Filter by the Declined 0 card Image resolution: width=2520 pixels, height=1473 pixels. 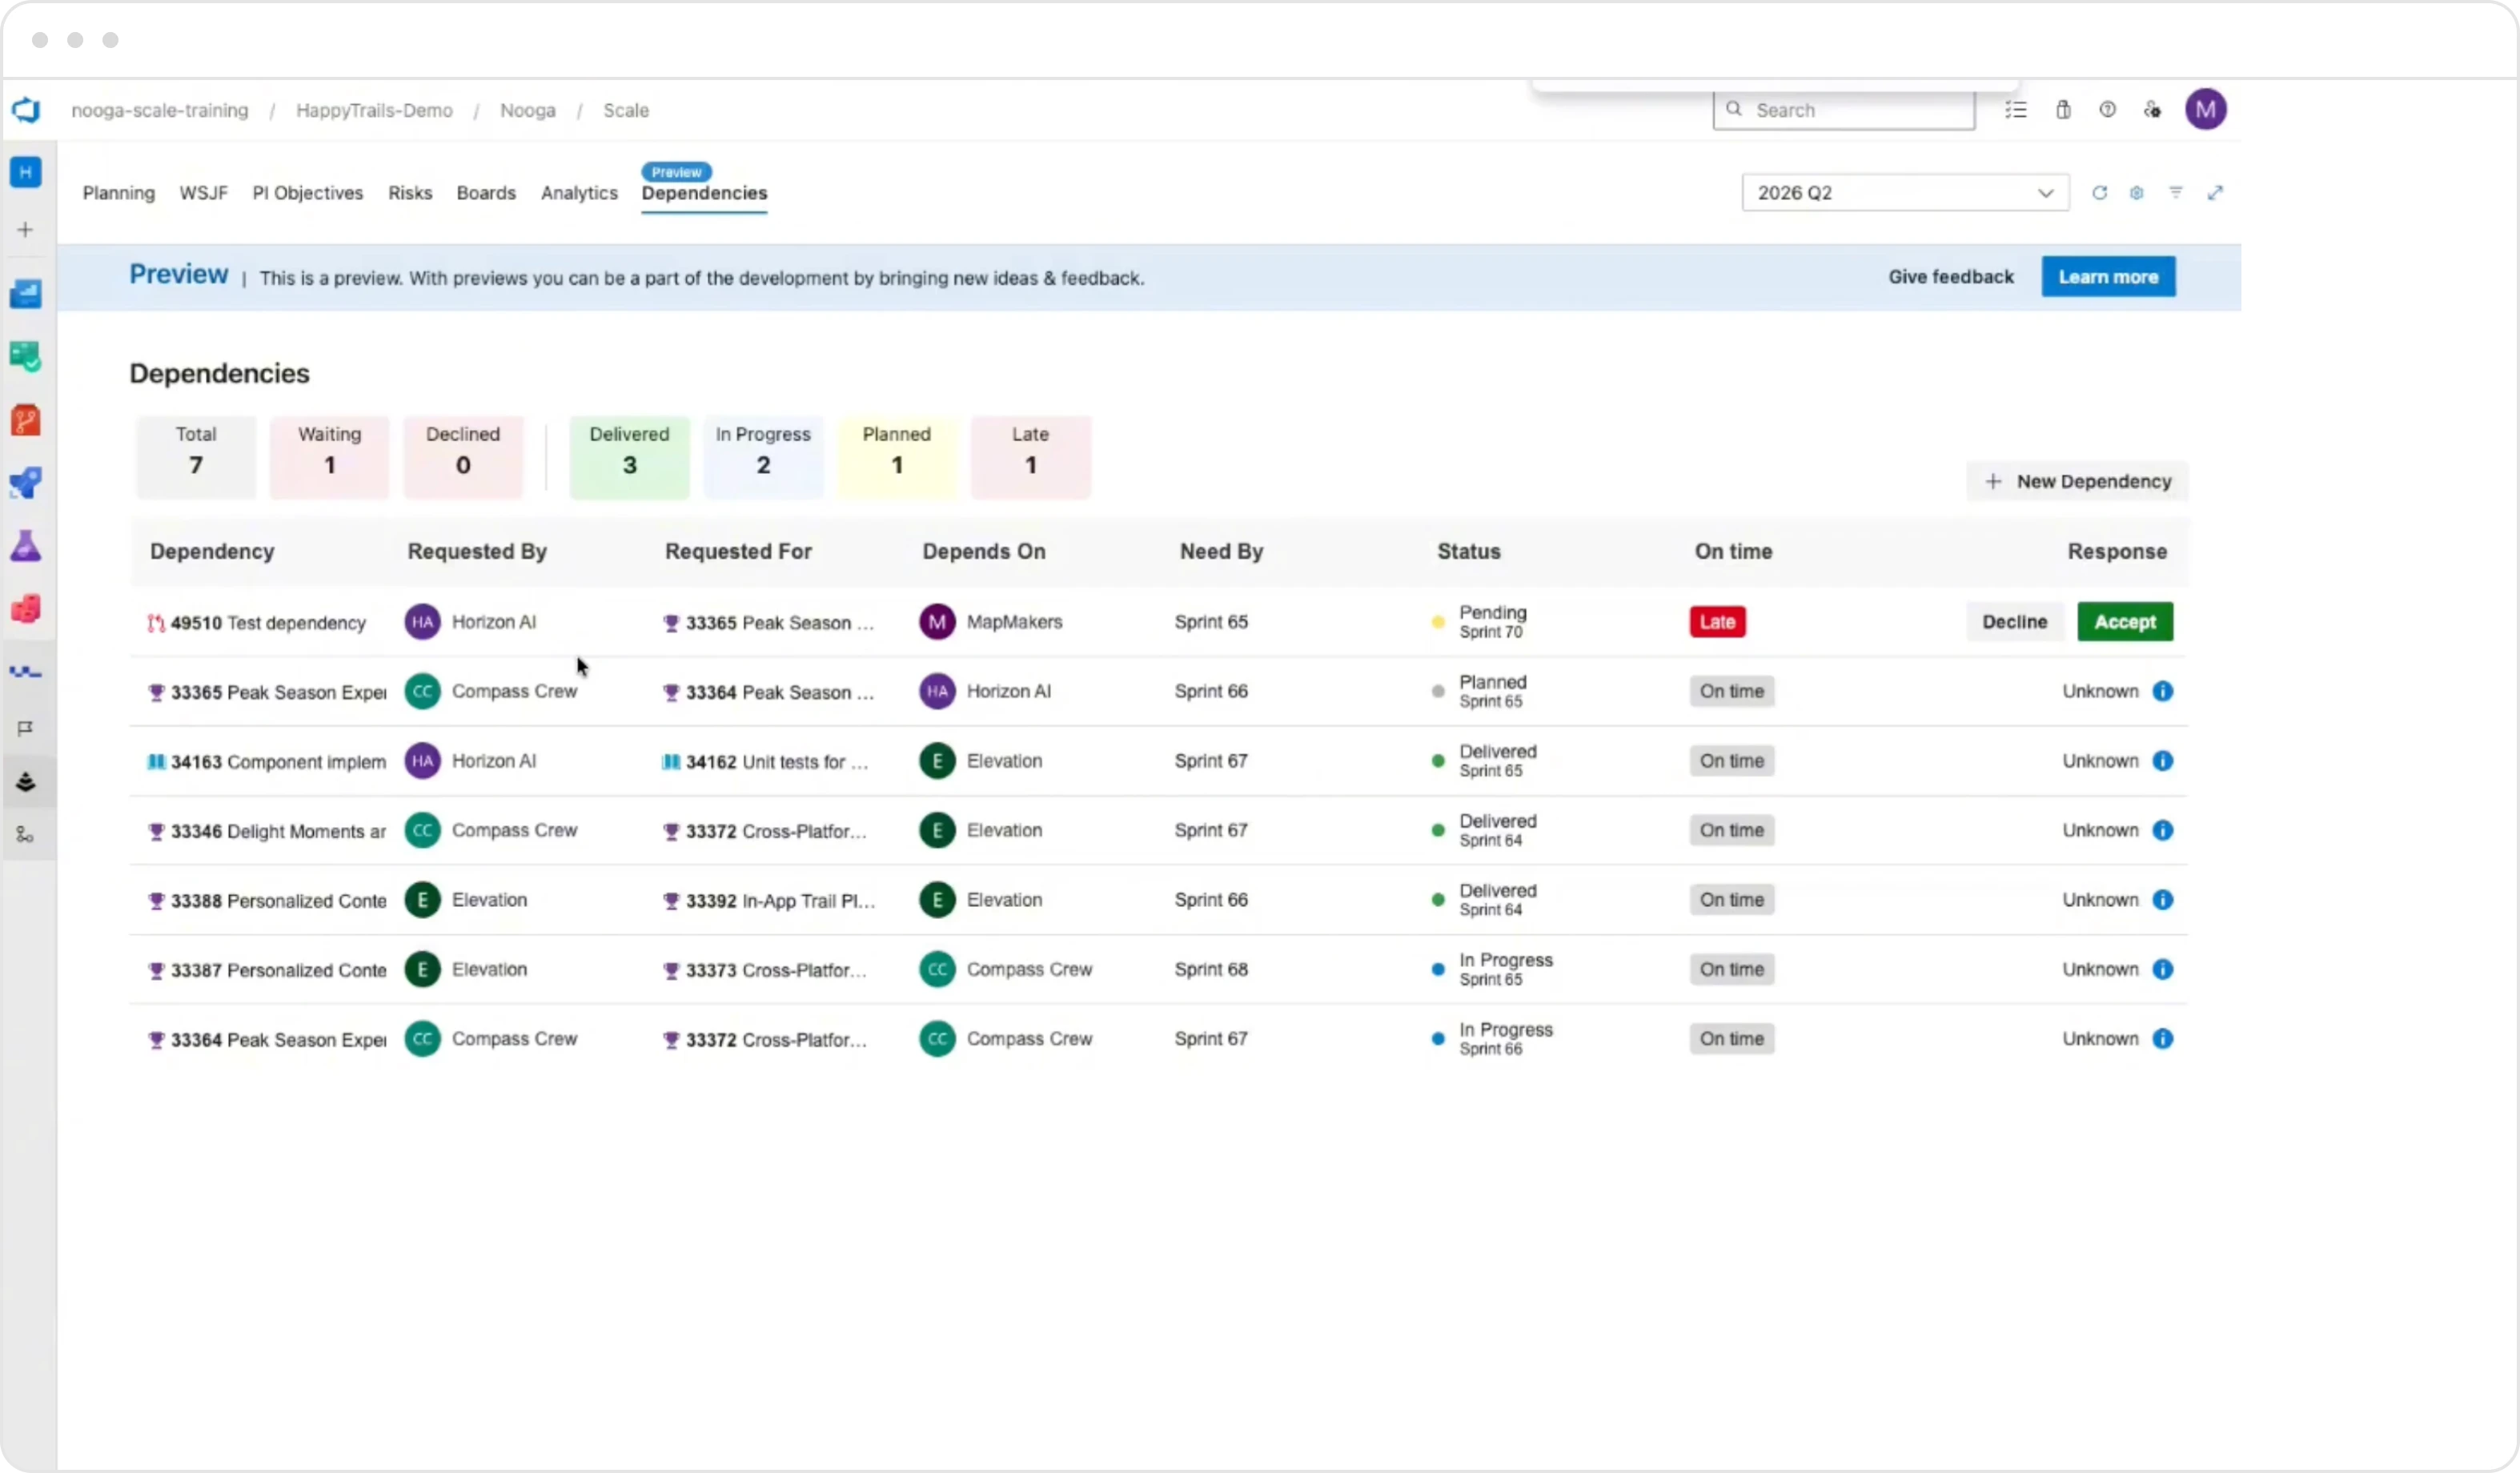(x=463, y=457)
